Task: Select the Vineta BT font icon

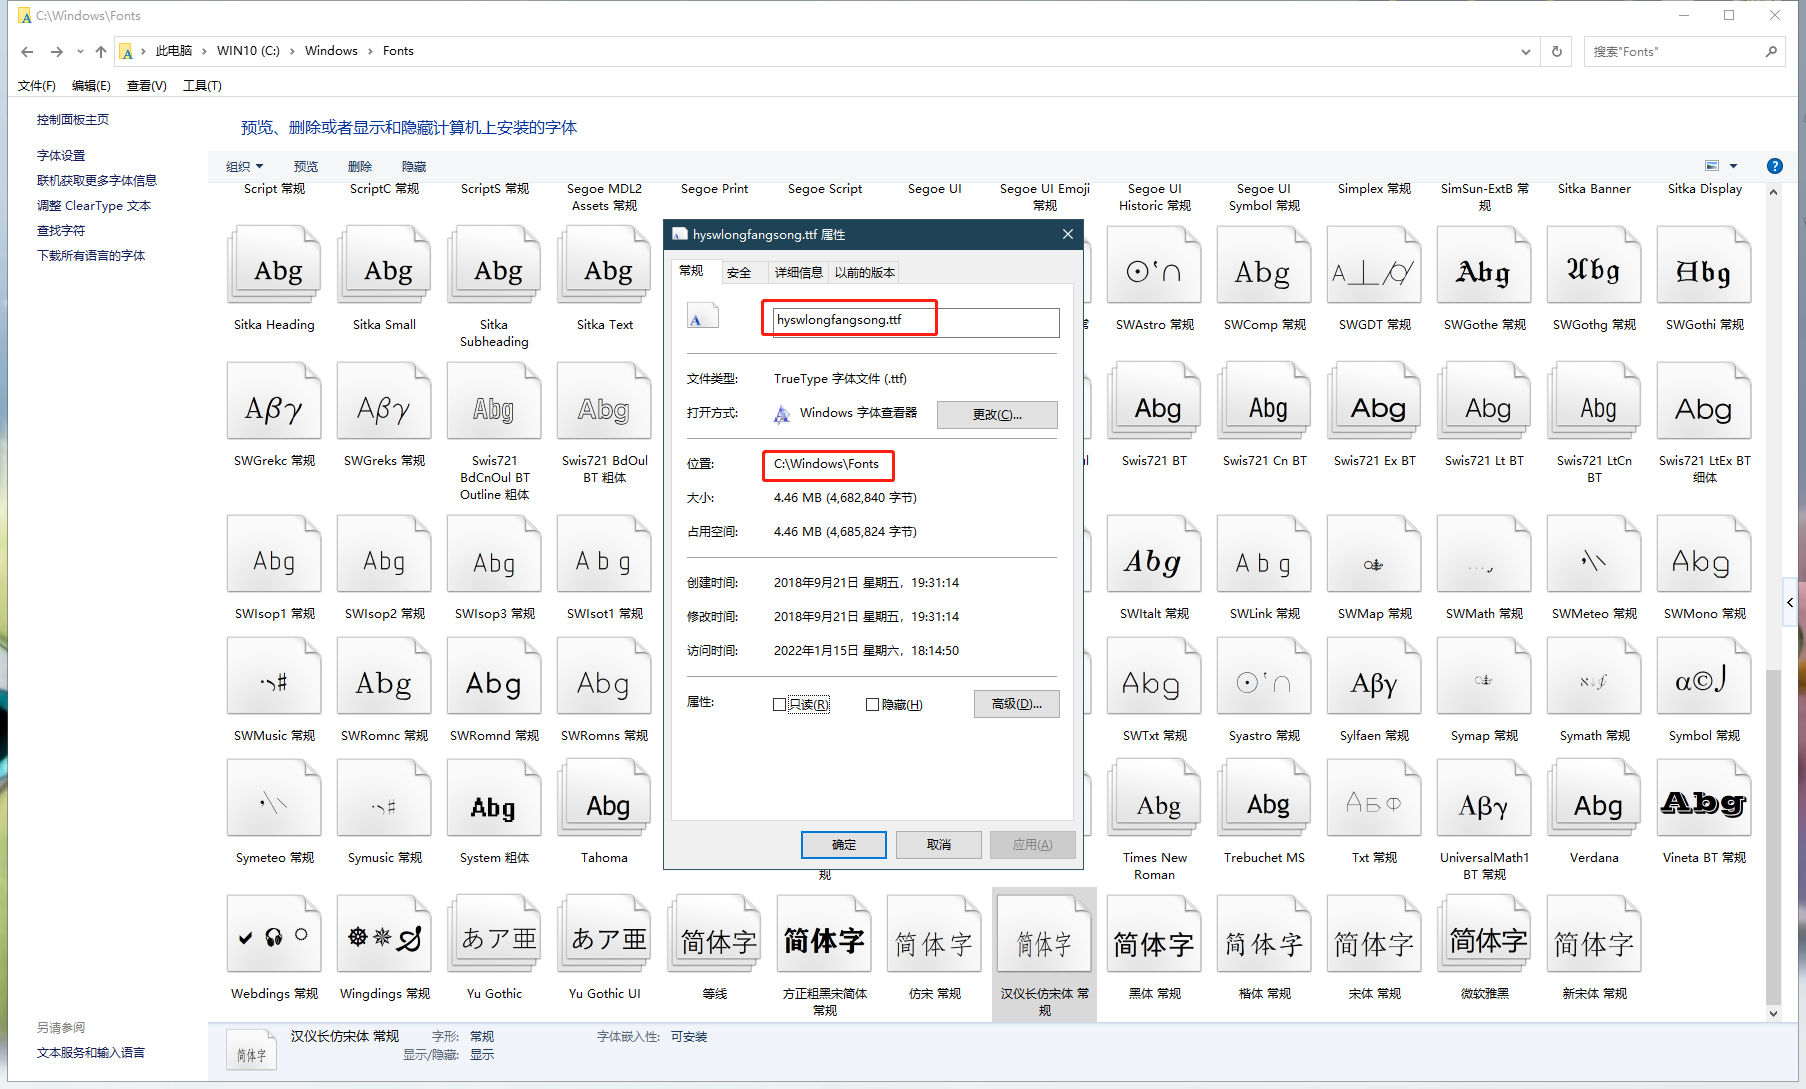Action: [1704, 798]
